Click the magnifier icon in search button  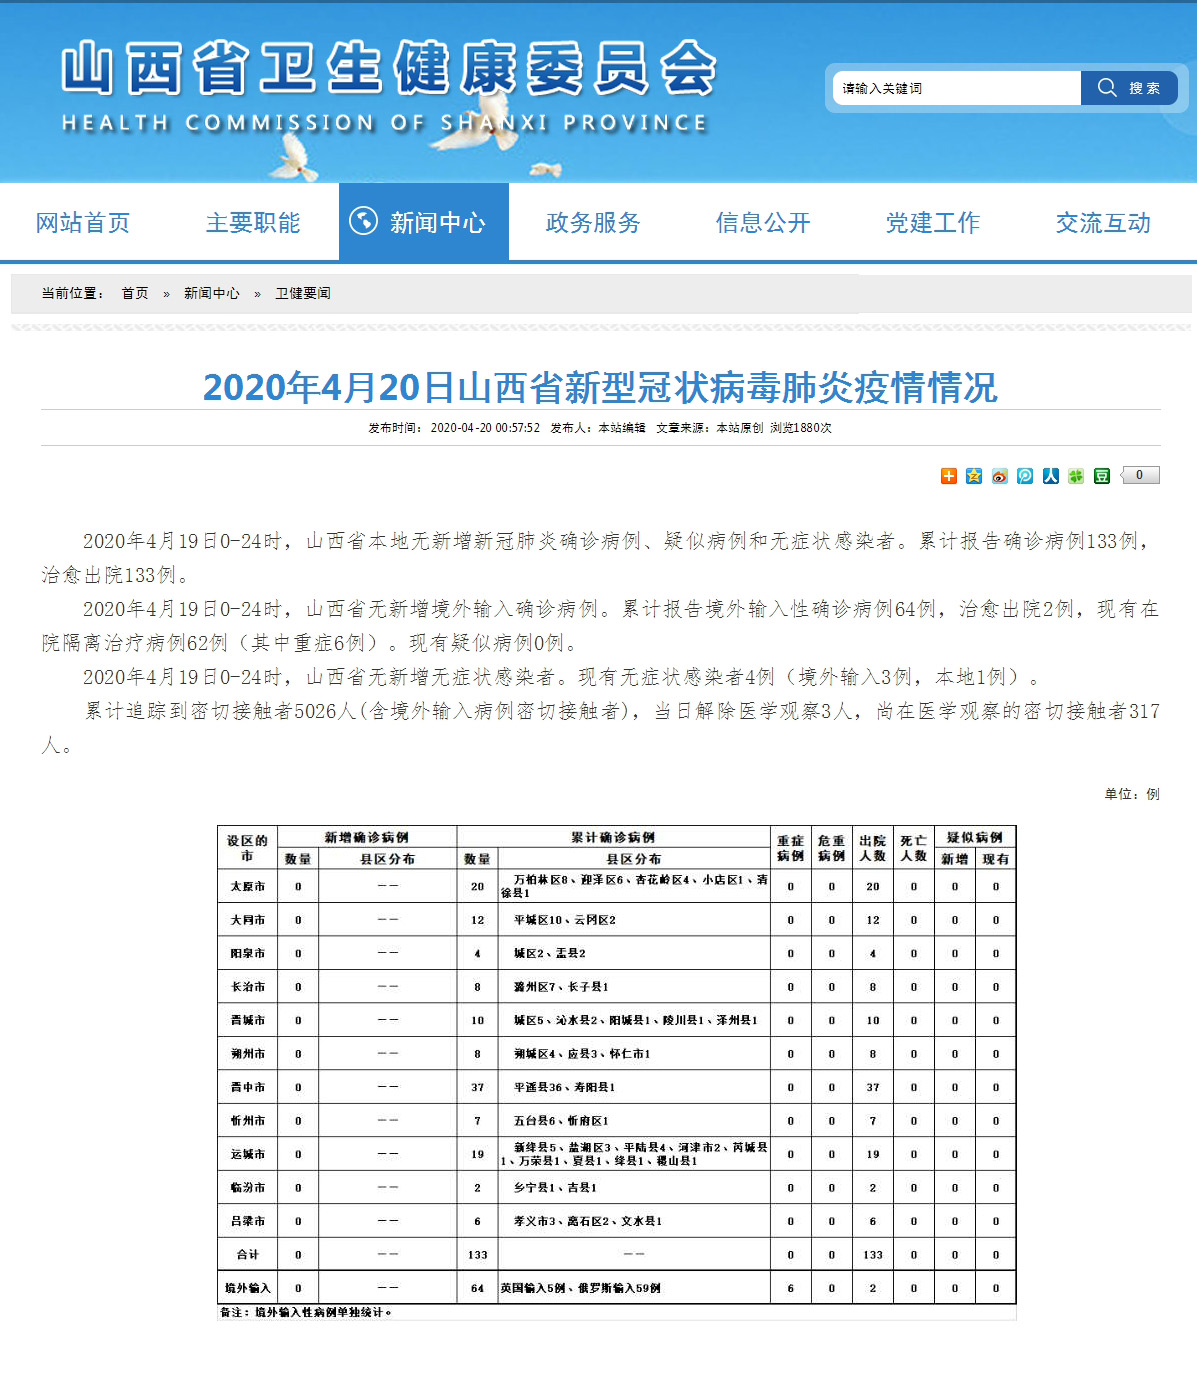pos(1107,87)
